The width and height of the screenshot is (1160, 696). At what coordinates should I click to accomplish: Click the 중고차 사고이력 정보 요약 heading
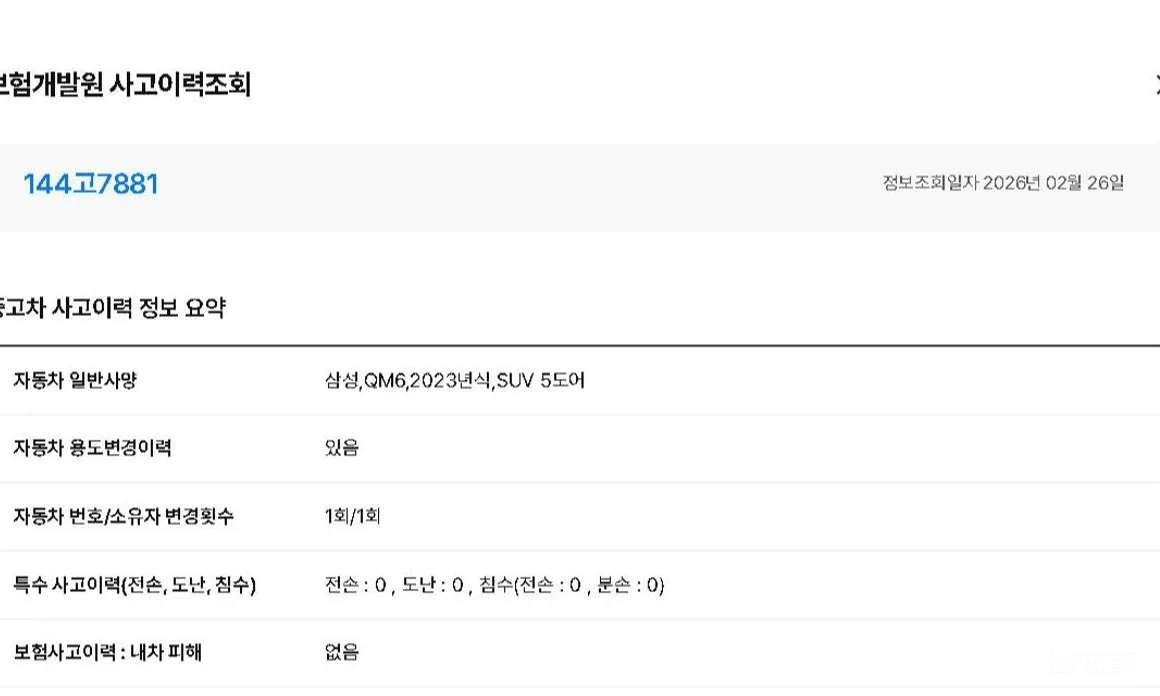(x=112, y=308)
